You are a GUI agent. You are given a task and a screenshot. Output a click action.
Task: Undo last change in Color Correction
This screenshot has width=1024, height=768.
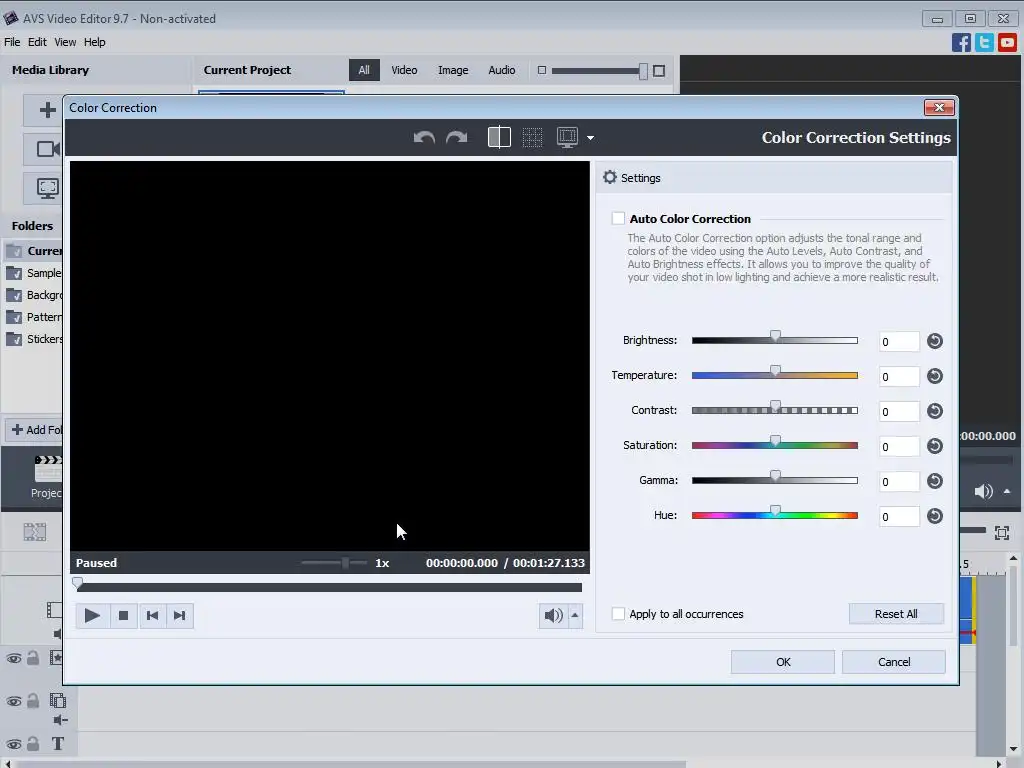coord(424,137)
